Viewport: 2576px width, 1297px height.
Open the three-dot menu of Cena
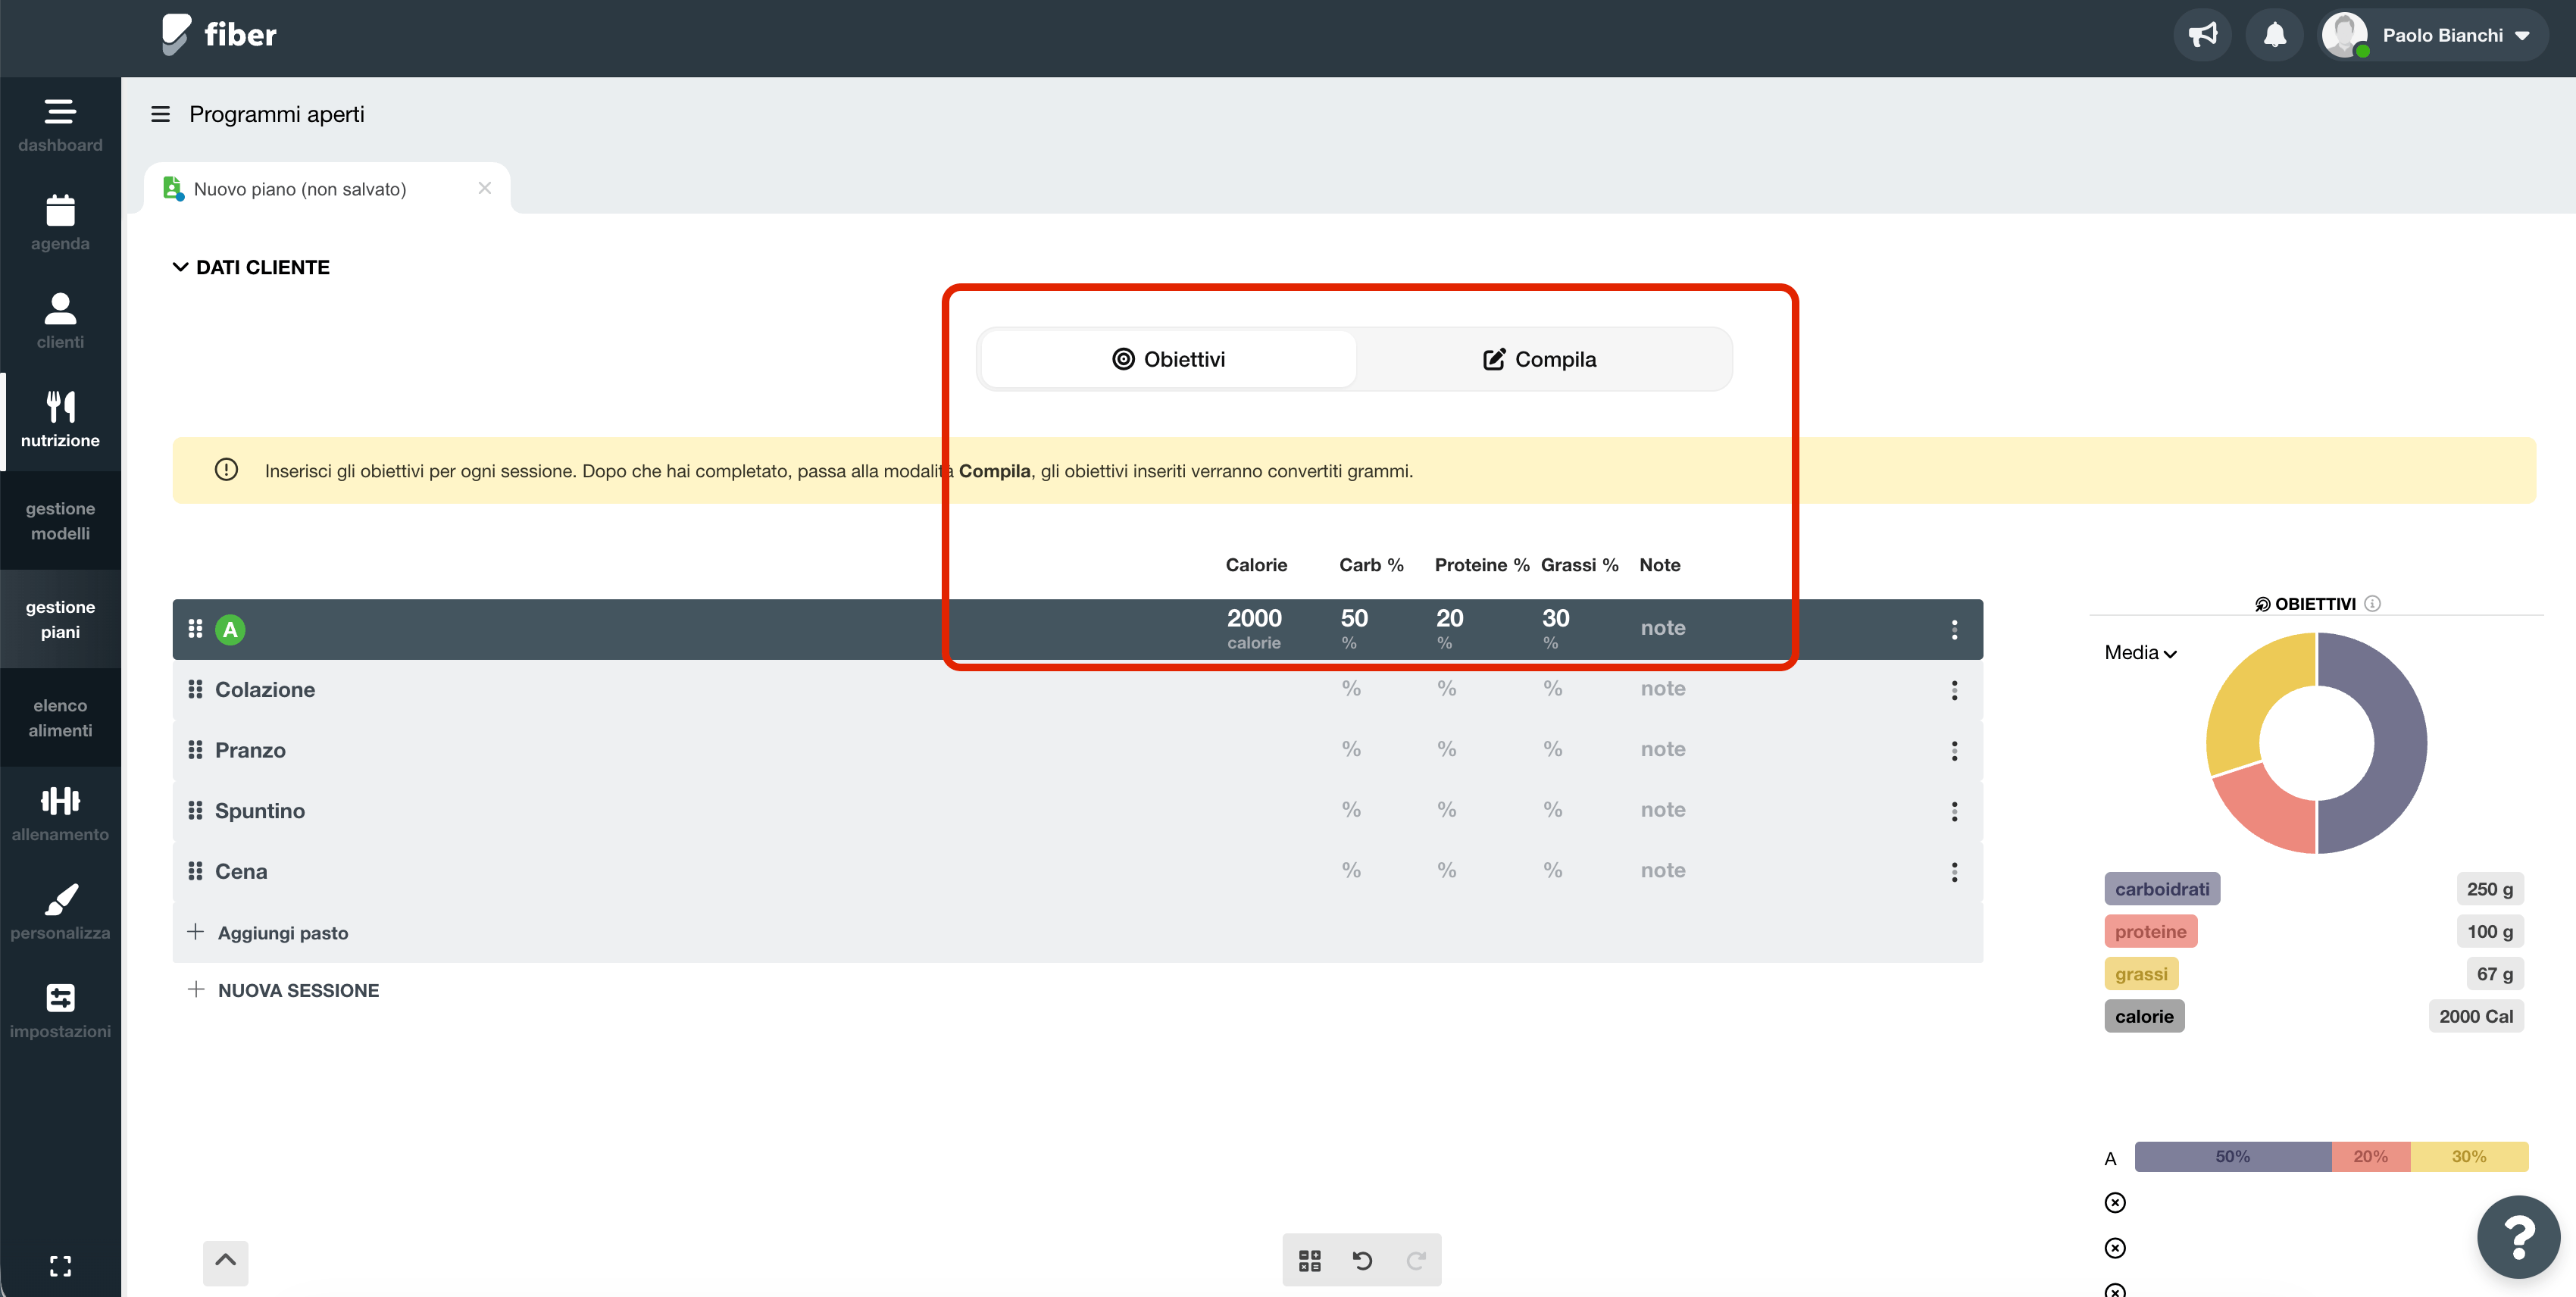(1954, 872)
